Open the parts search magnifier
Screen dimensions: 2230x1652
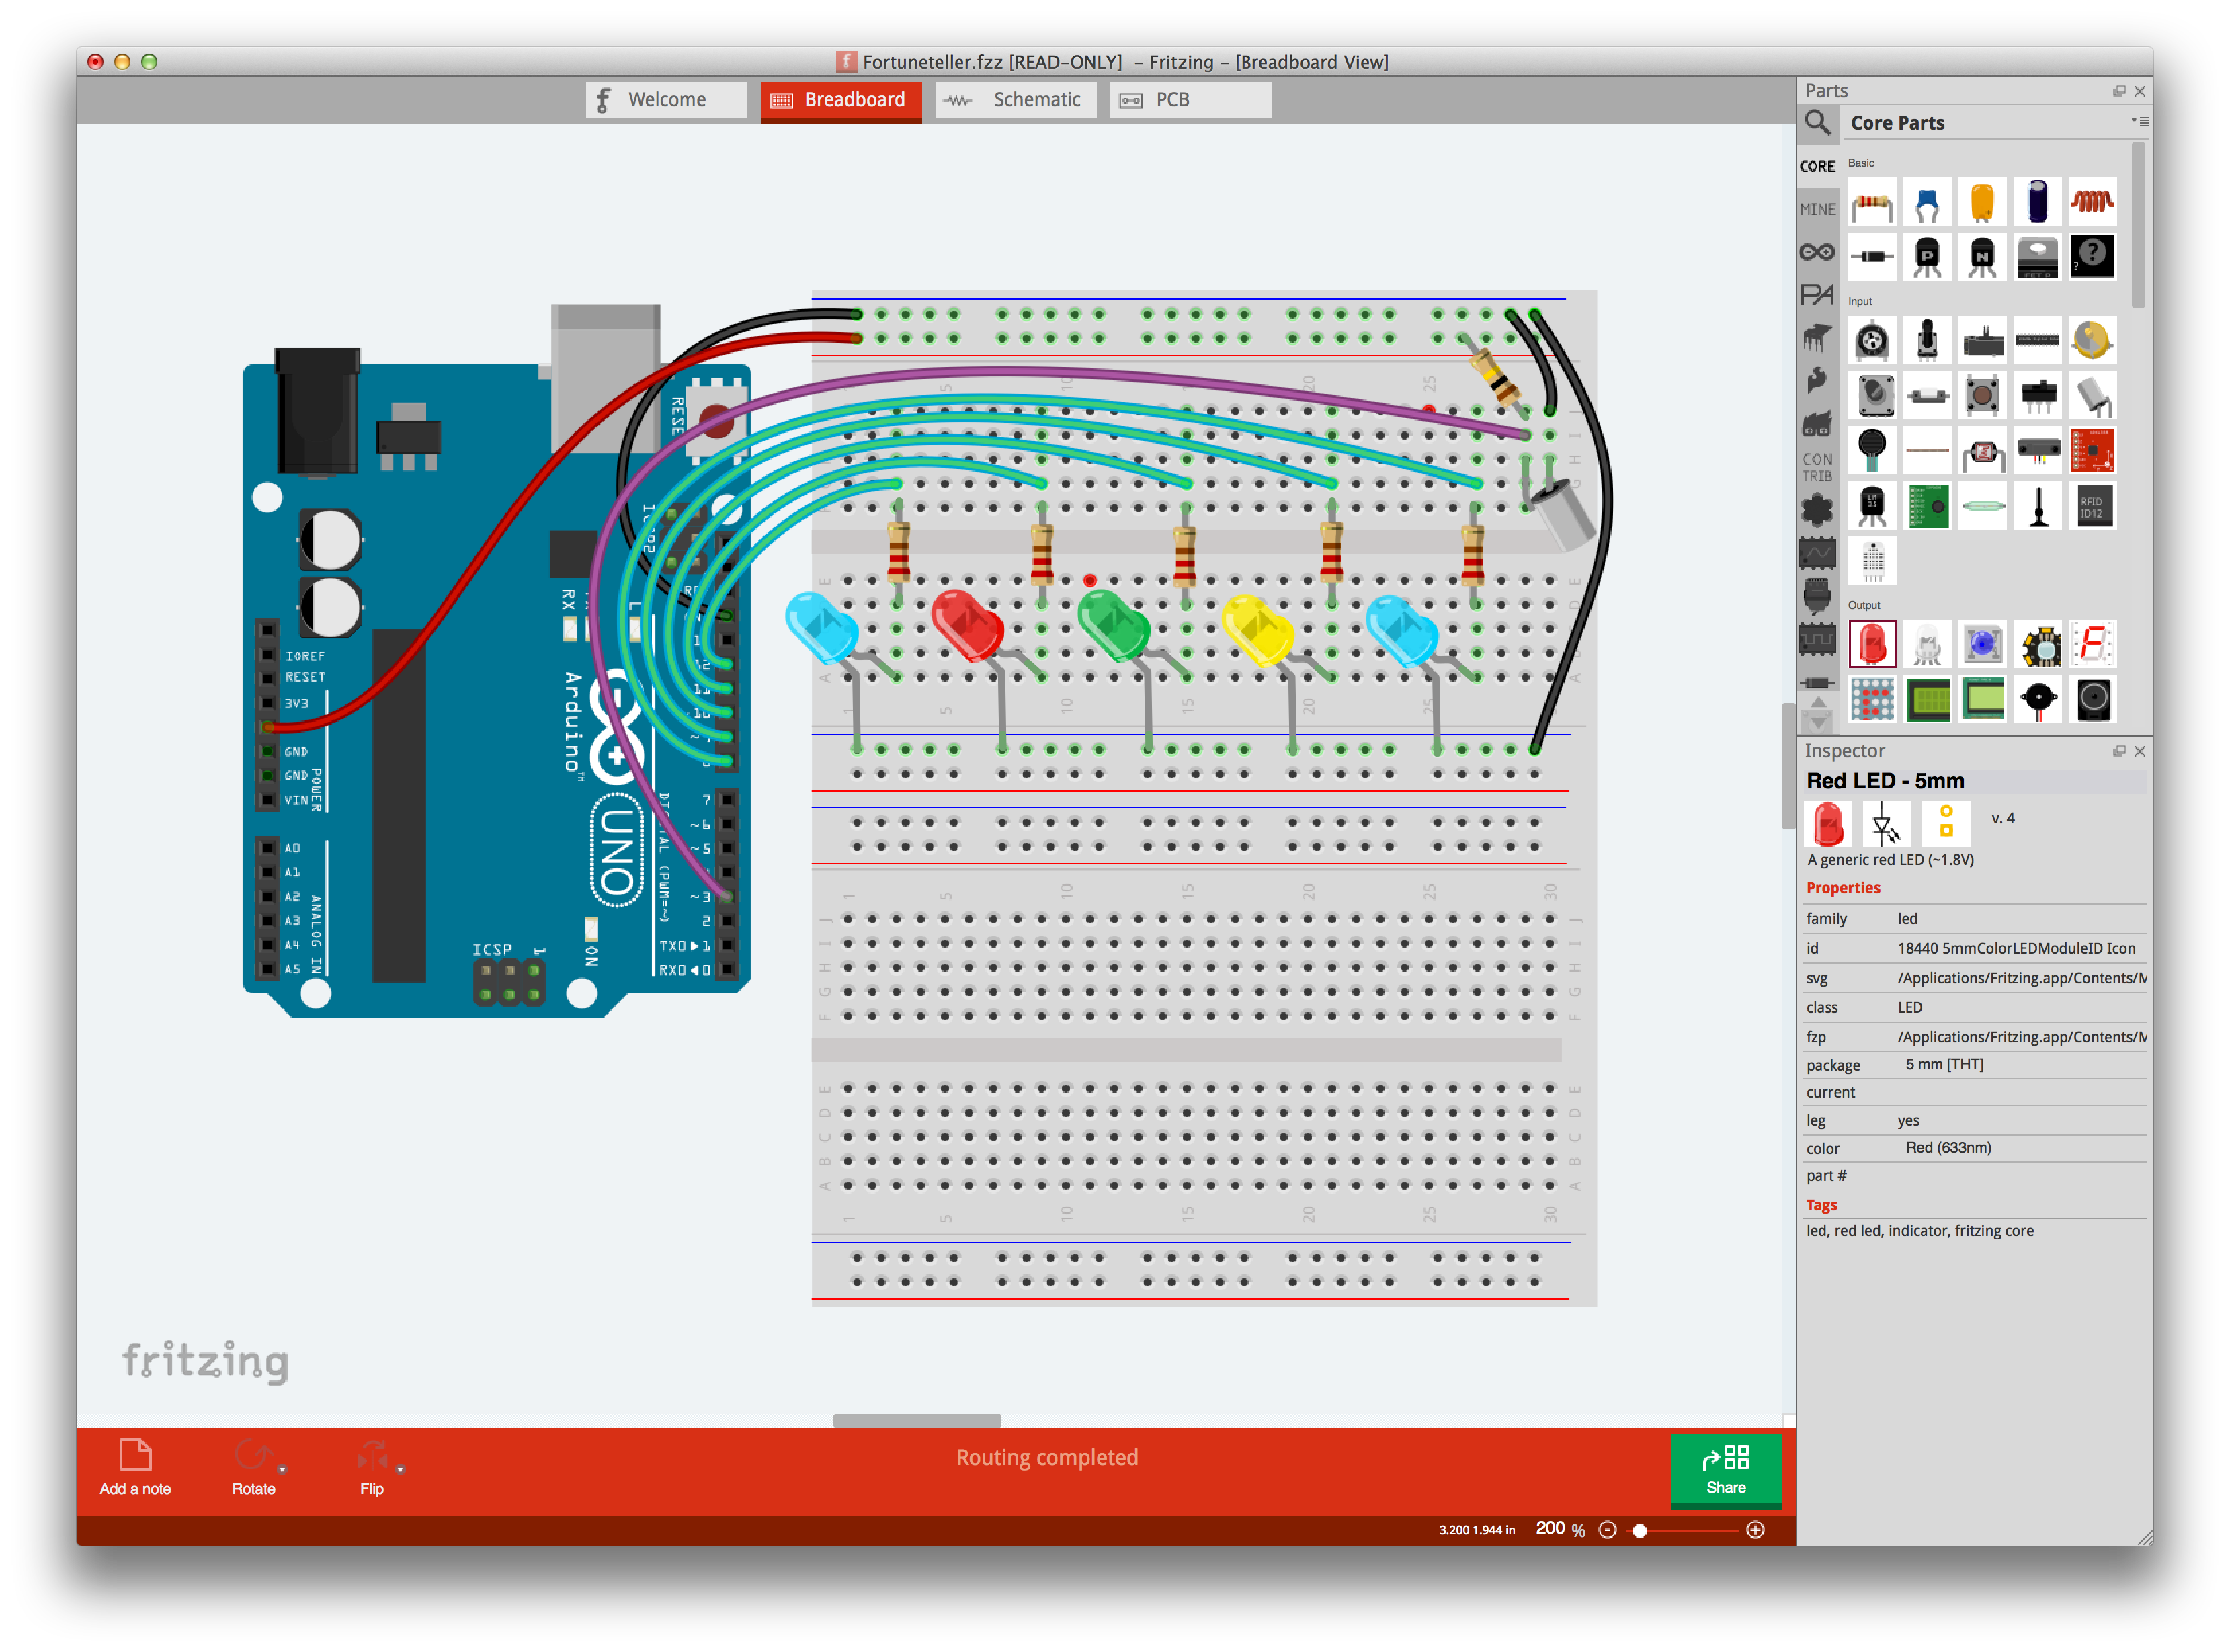(x=1819, y=123)
